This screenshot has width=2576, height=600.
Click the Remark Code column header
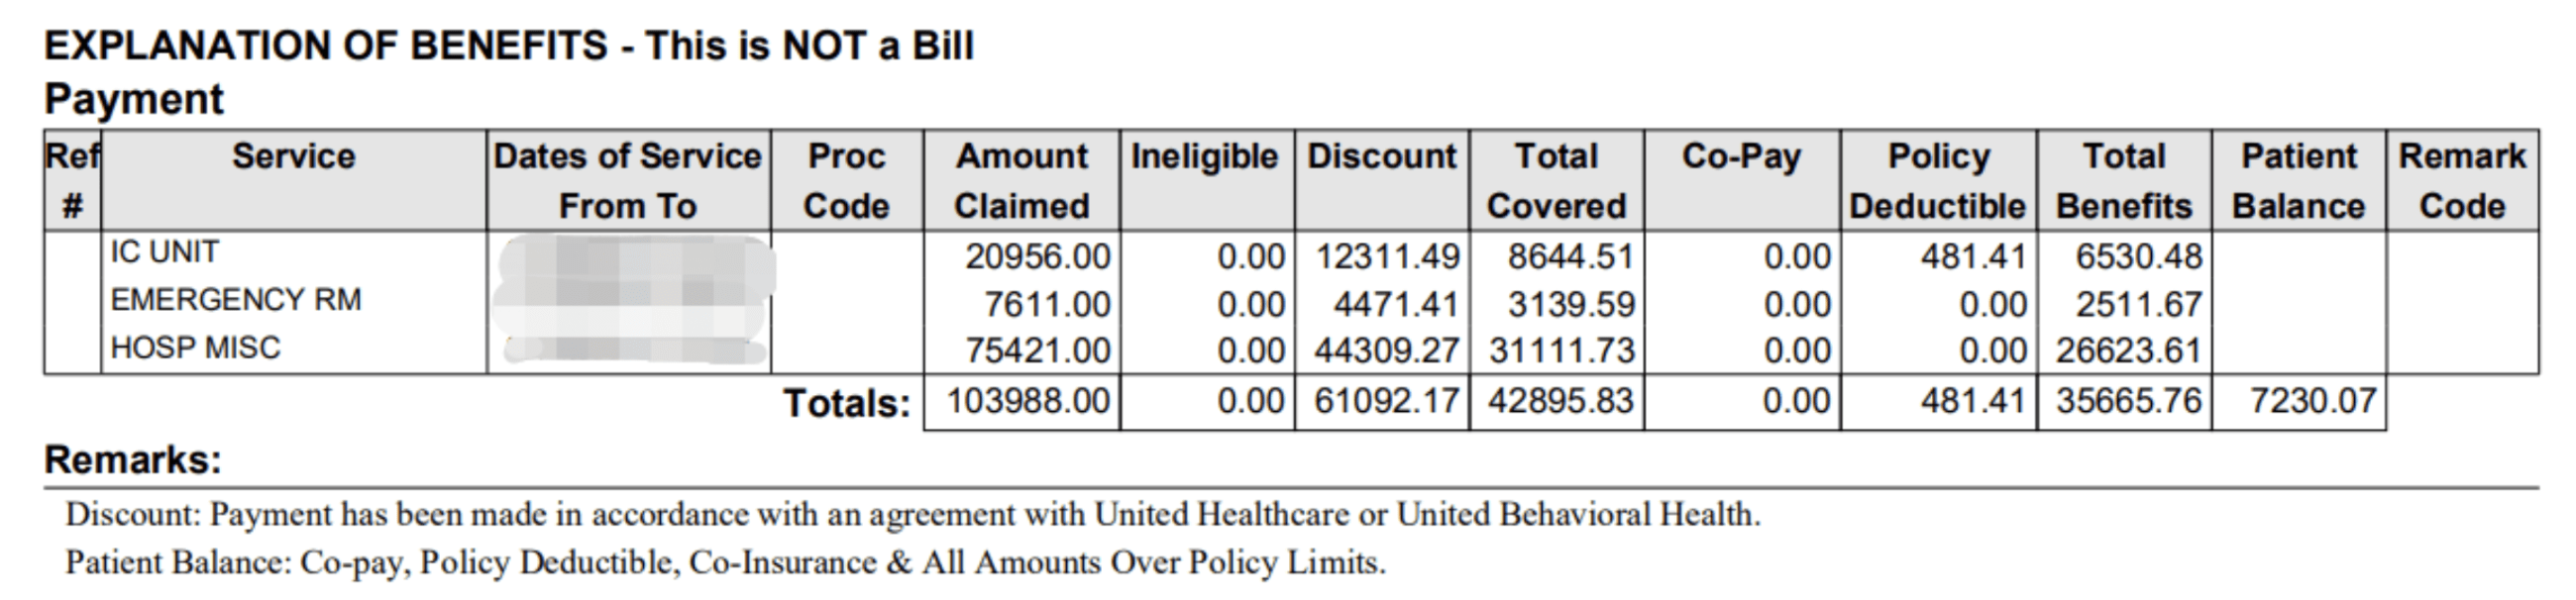click(2462, 181)
